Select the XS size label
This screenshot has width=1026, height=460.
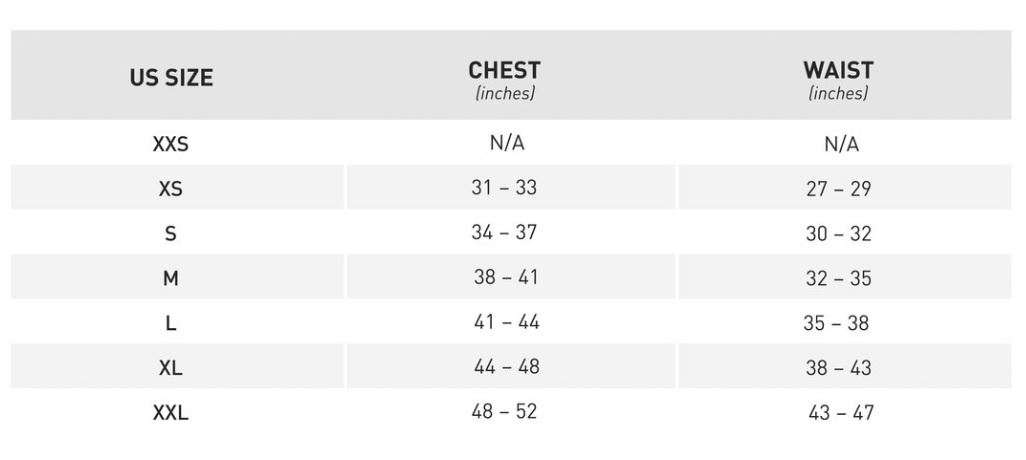171,189
